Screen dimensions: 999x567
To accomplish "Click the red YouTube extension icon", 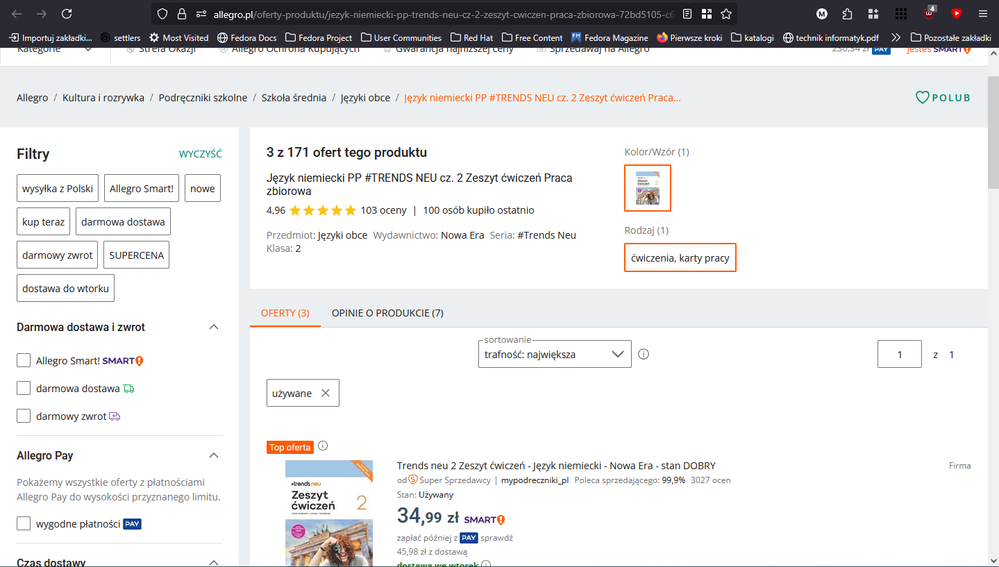I will tap(956, 14).
